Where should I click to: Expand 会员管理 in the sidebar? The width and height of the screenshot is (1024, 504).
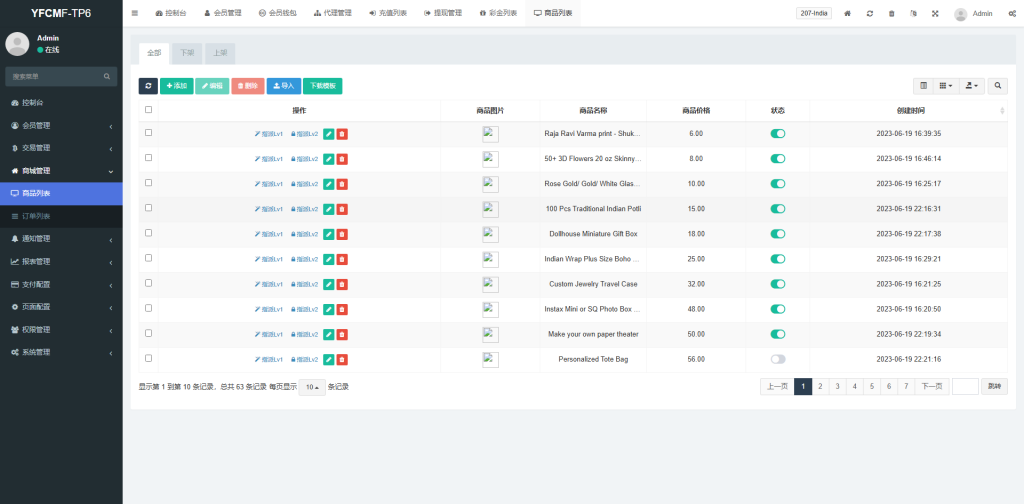point(60,125)
